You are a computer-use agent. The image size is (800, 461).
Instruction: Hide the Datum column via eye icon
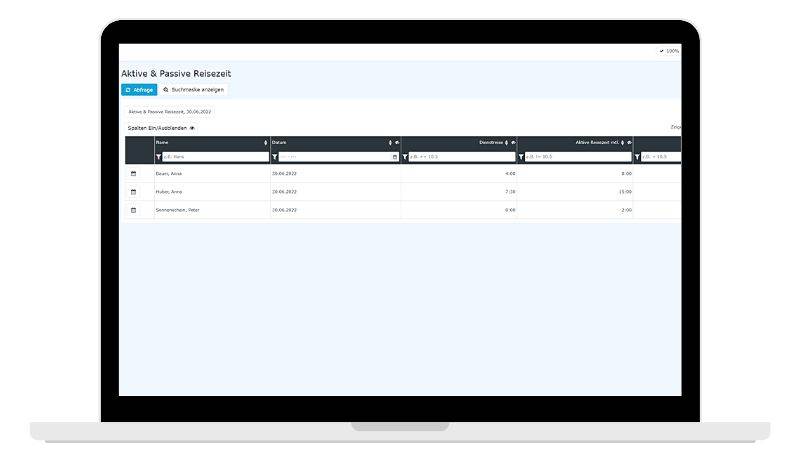pyautogui.click(x=397, y=143)
